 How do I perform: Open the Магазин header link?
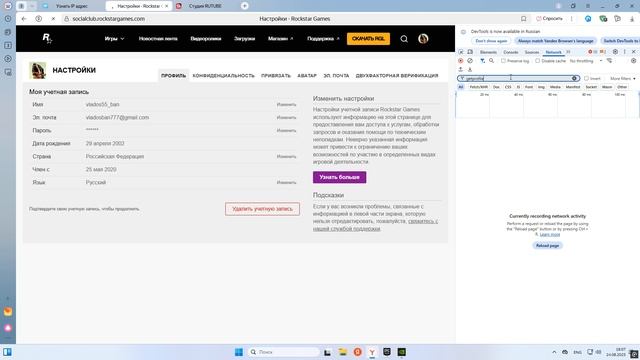(280, 39)
